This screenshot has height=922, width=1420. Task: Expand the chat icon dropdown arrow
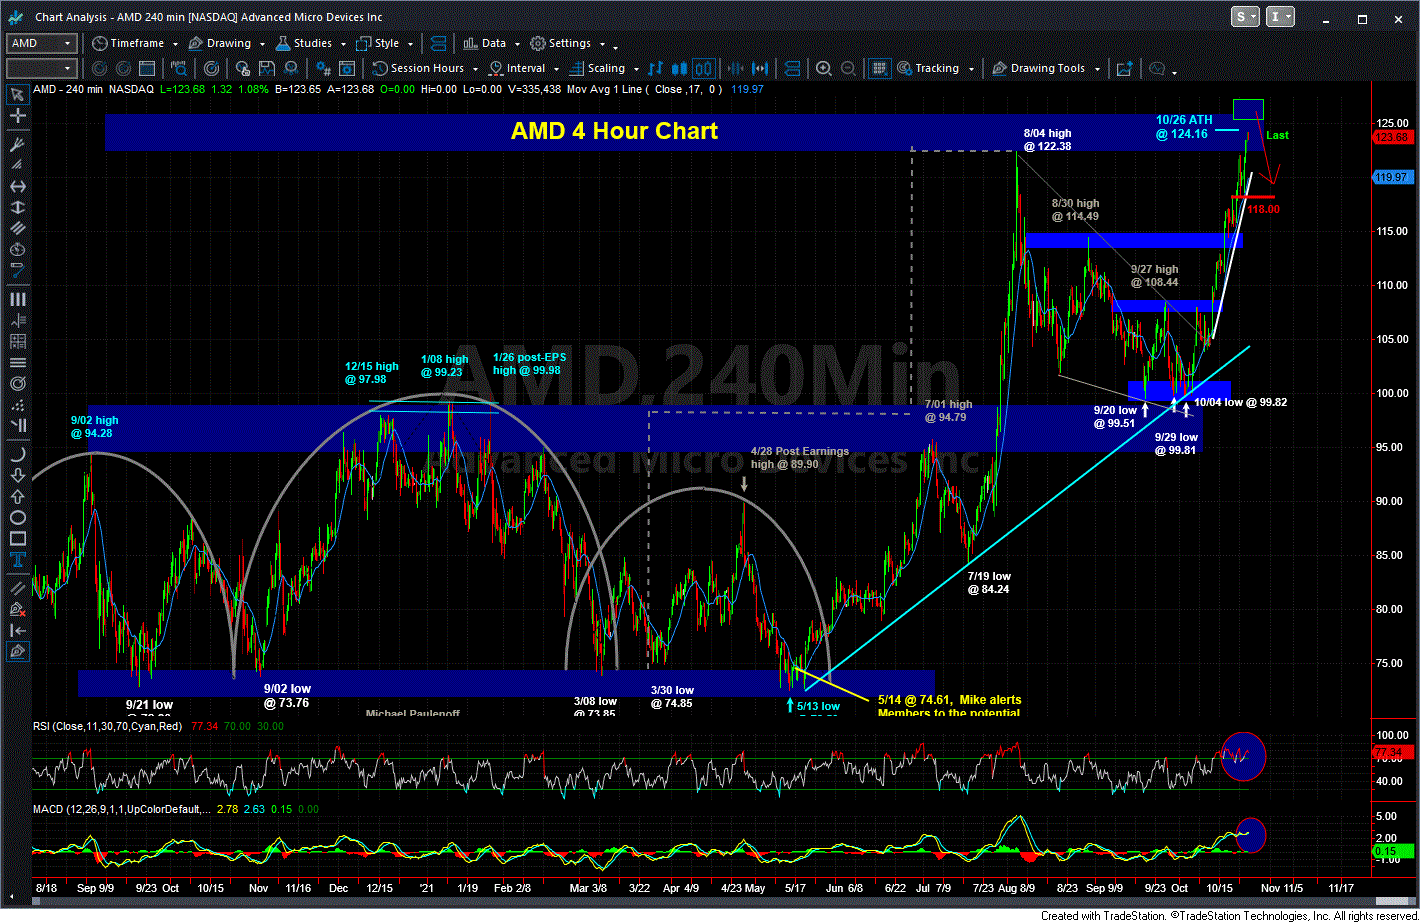tap(1174, 72)
